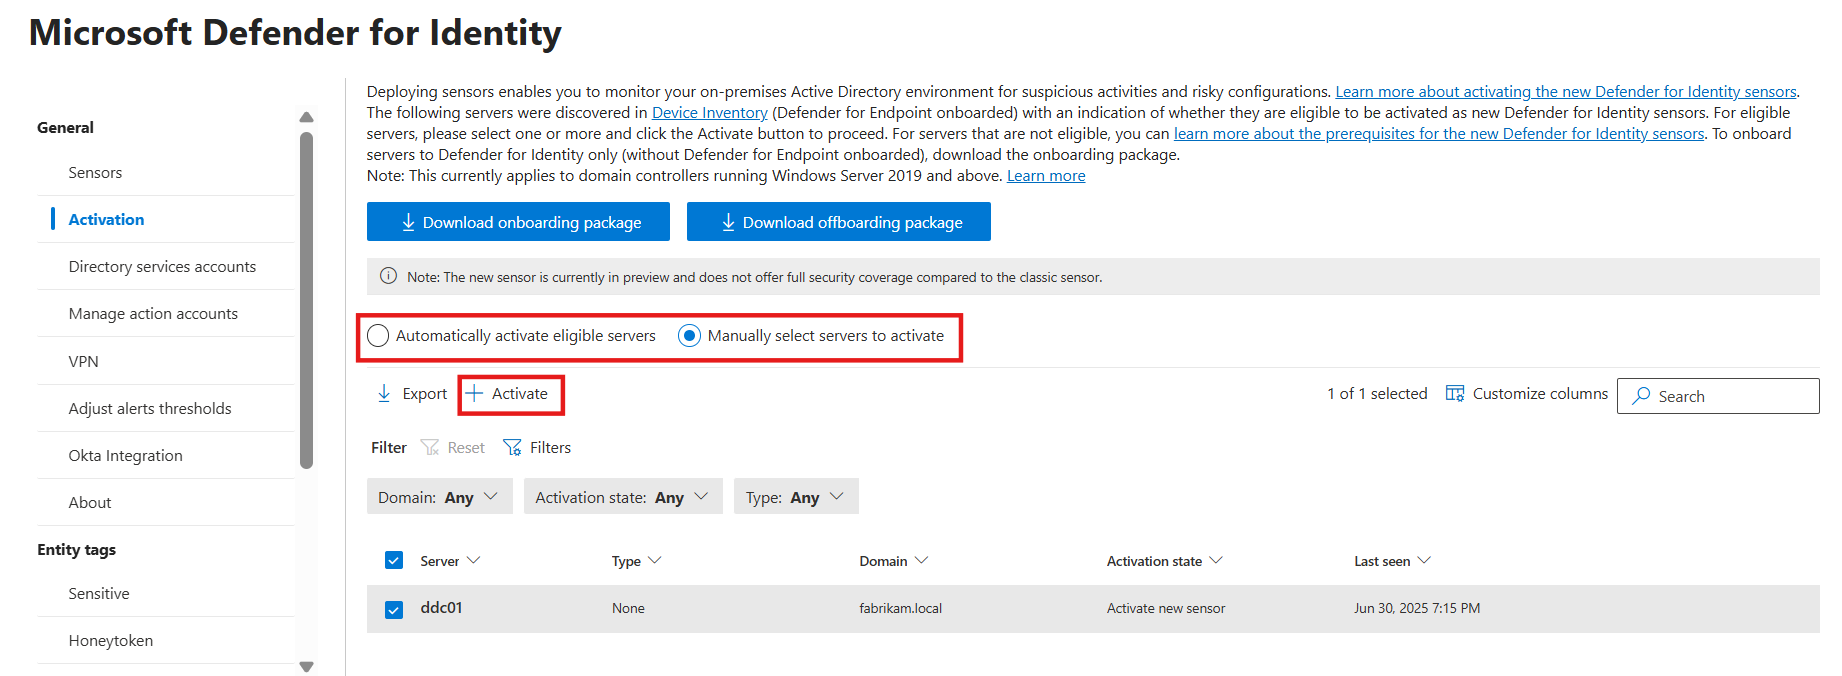Open the Device Inventory link
1842x676 pixels.
(710, 113)
